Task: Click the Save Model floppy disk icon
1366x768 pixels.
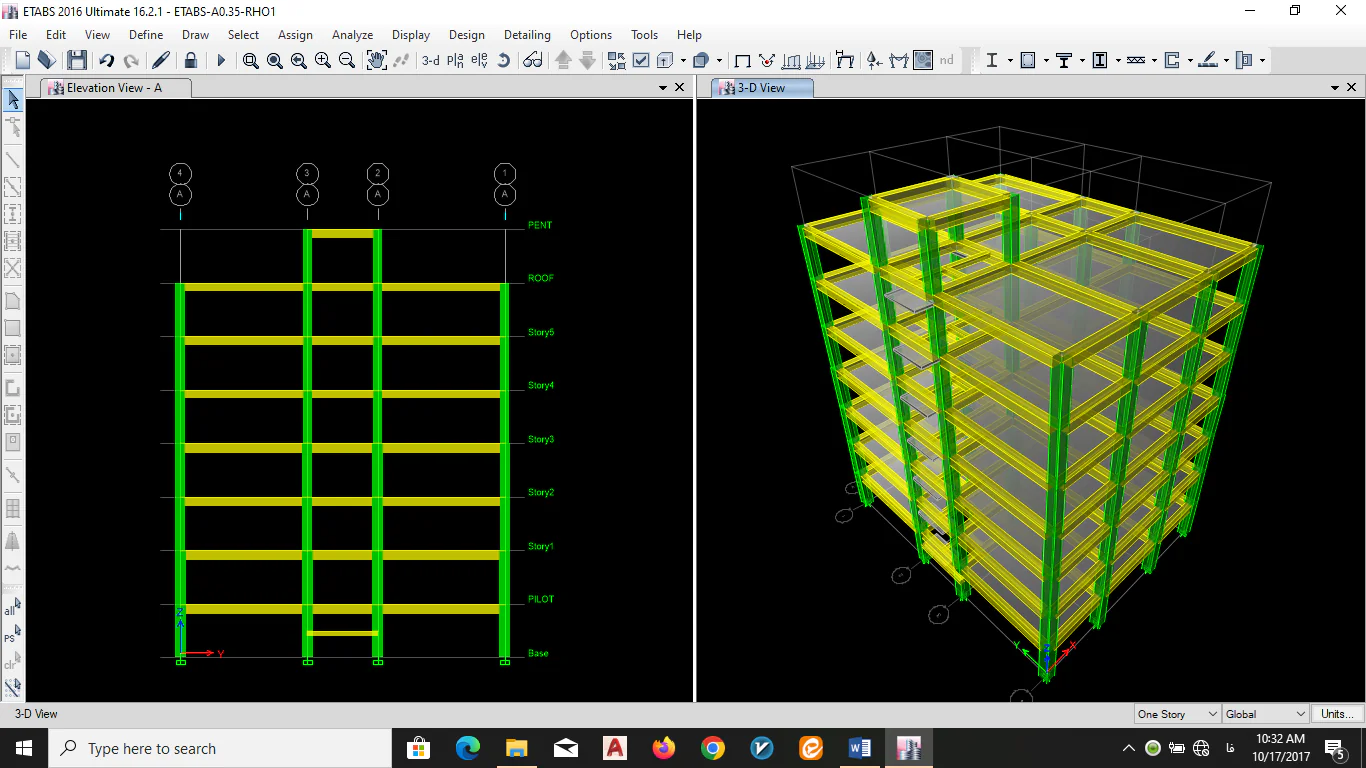Action: (x=77, y=60)
